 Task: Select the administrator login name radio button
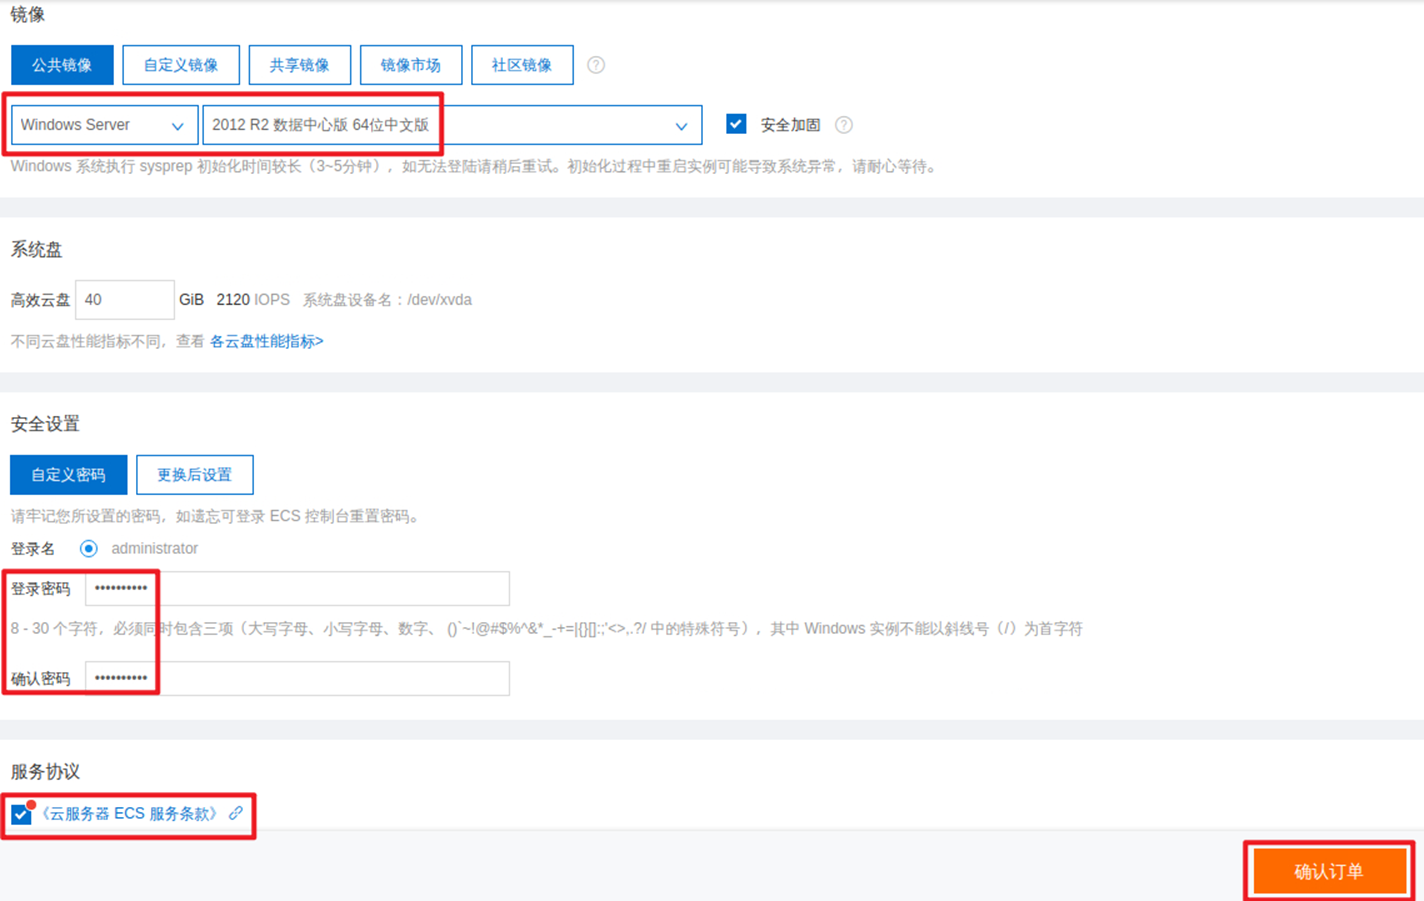[x=89, y=548]
